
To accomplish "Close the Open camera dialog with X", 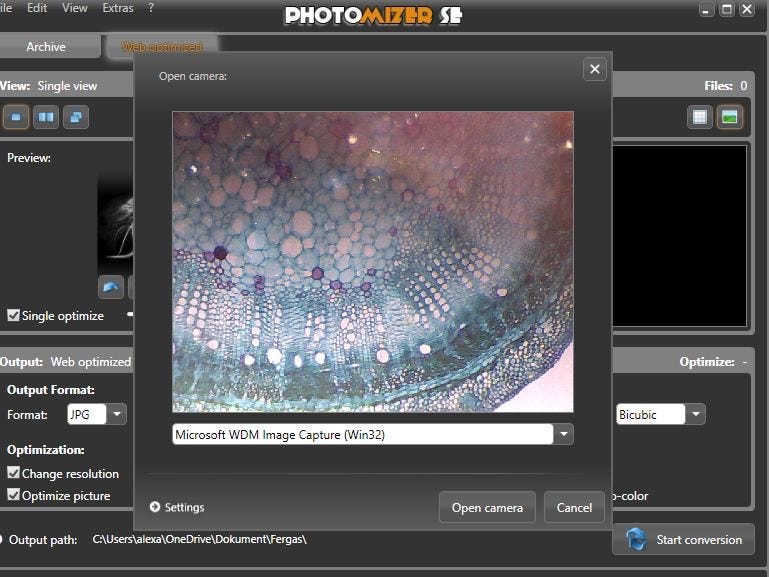I will (595, 69).
